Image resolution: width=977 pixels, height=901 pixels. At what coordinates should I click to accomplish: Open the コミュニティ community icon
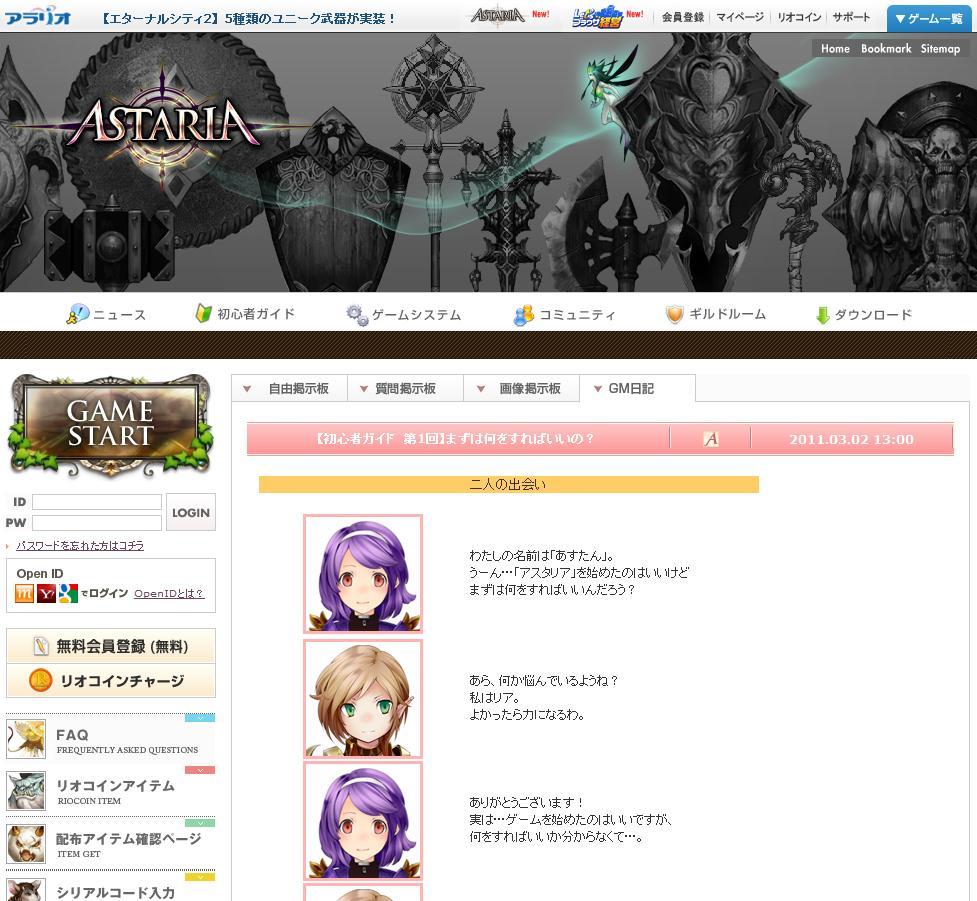(523, 315)
